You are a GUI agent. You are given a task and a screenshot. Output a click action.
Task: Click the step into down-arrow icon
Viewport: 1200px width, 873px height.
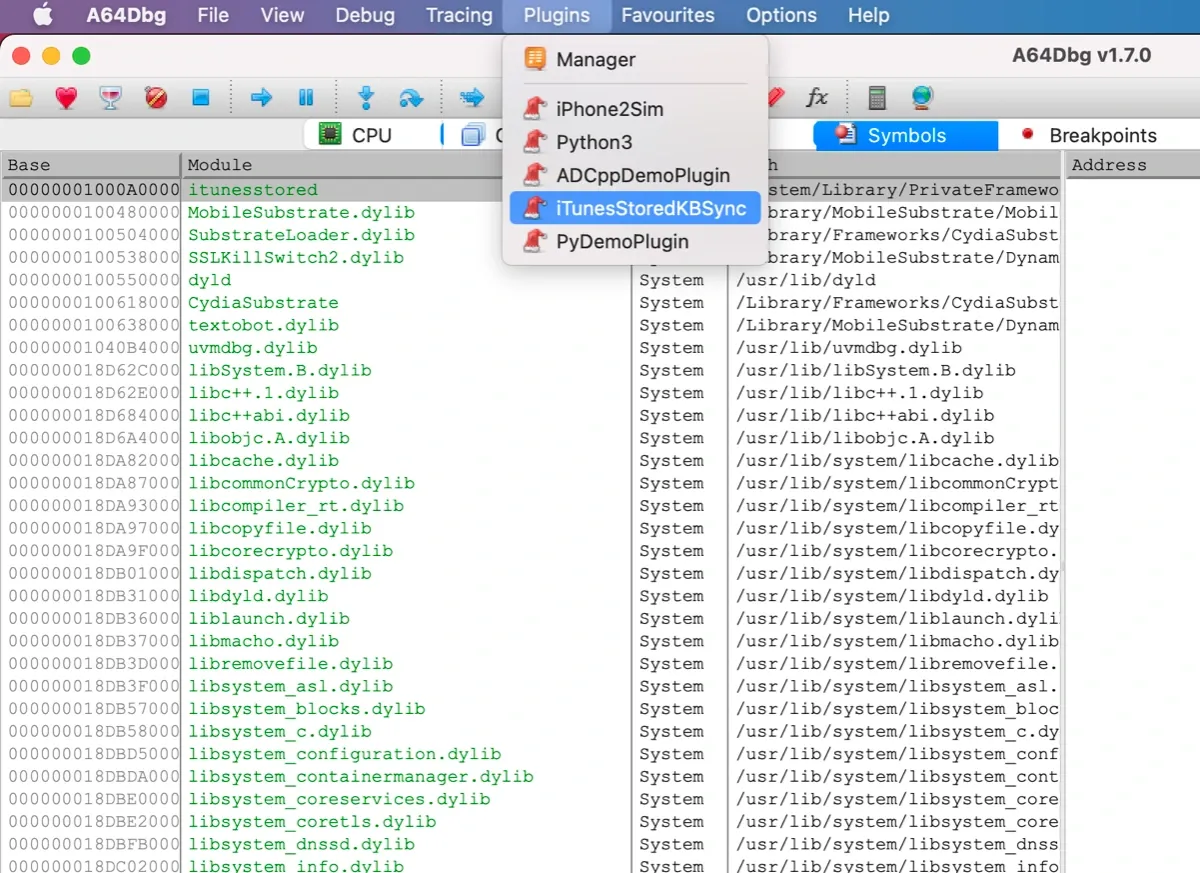[366, 97]
